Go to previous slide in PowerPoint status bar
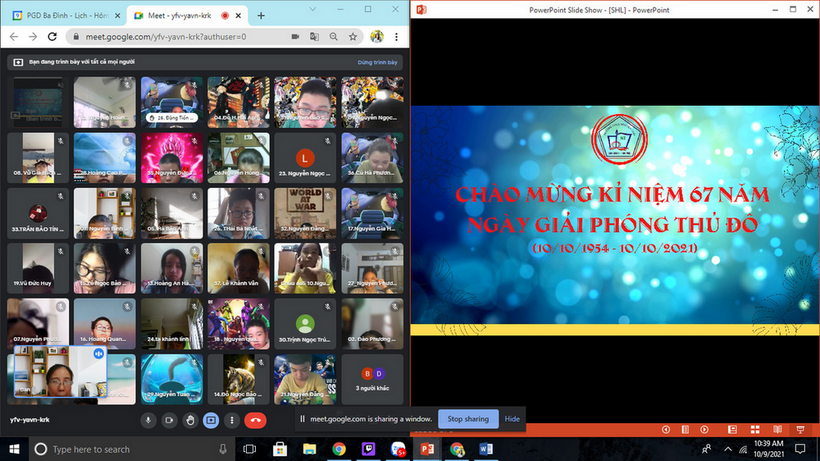The width and height of the screenshot is (820, 461). click(x=666, y=429)
